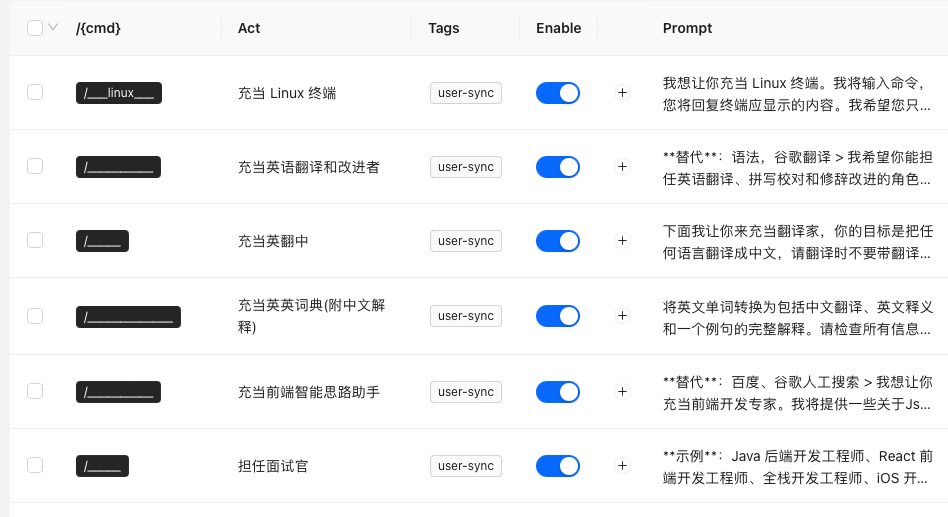
Task: Click the user-sync tag in 充当英英词典 row
Action: [466, 316]
